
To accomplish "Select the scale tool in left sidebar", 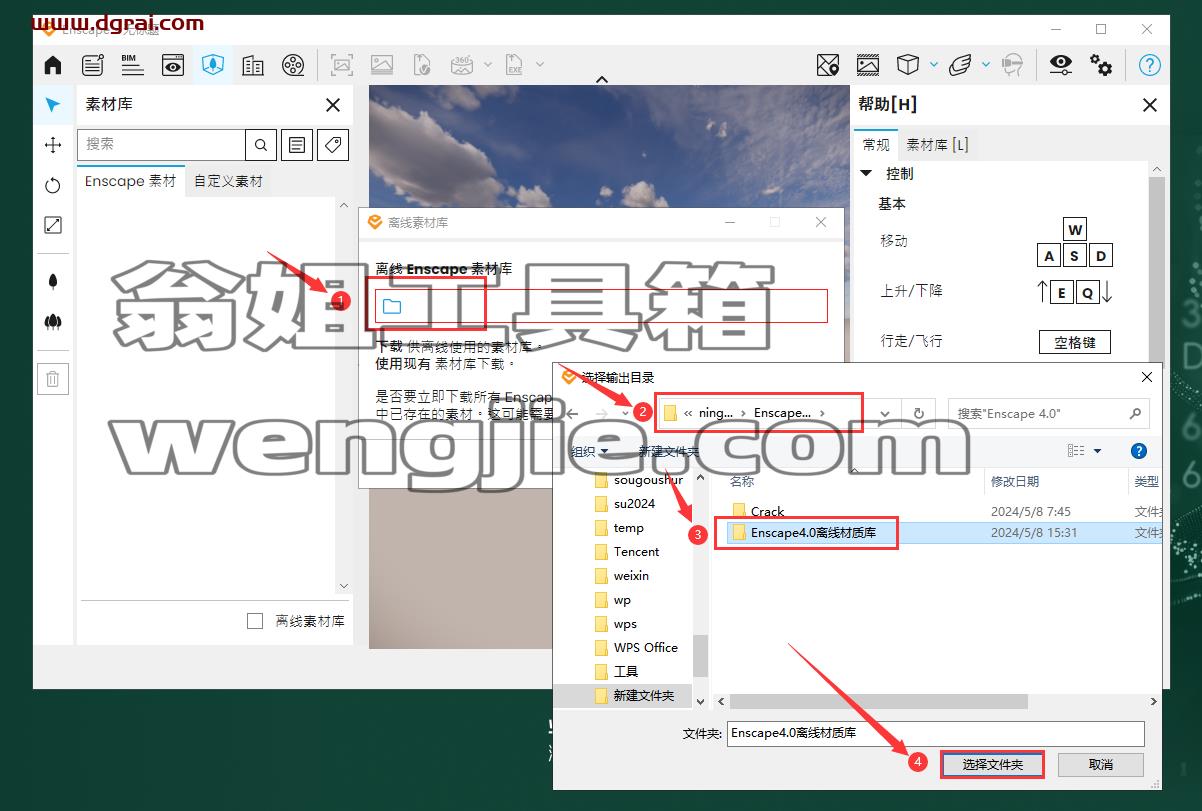I will click(x=53, y=225).
